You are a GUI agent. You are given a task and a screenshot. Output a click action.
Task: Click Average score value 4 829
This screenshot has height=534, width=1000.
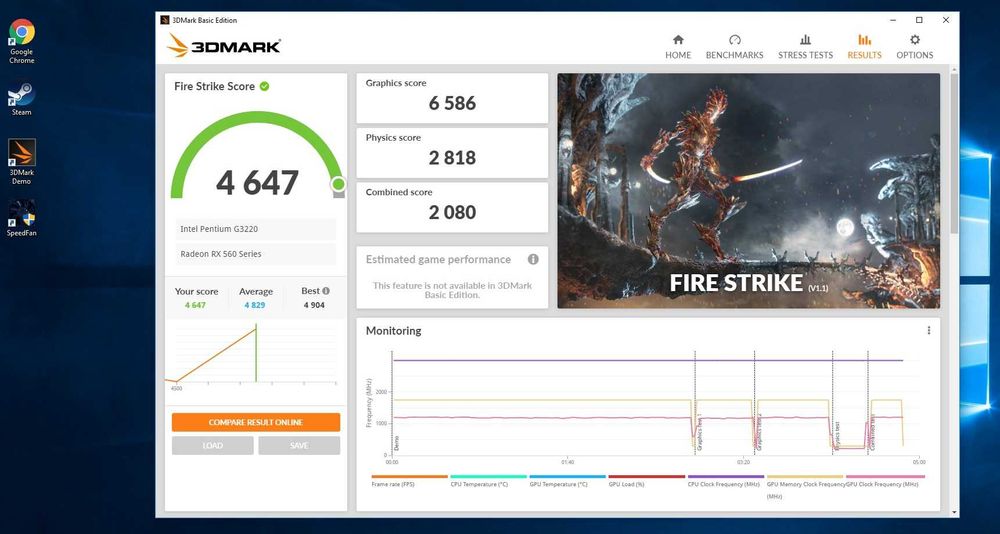(x=255, y=305)
